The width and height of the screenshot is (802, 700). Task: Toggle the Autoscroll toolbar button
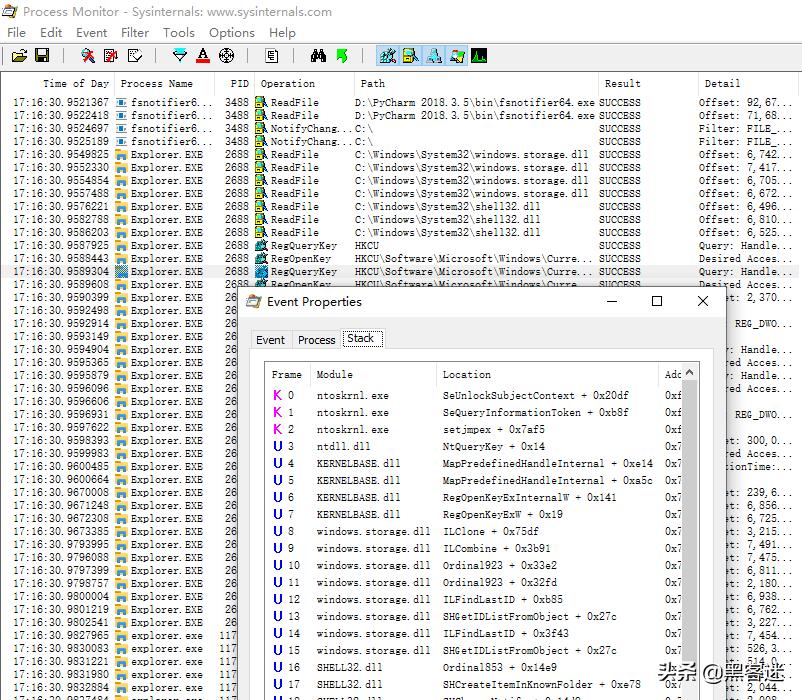[111, 56]
